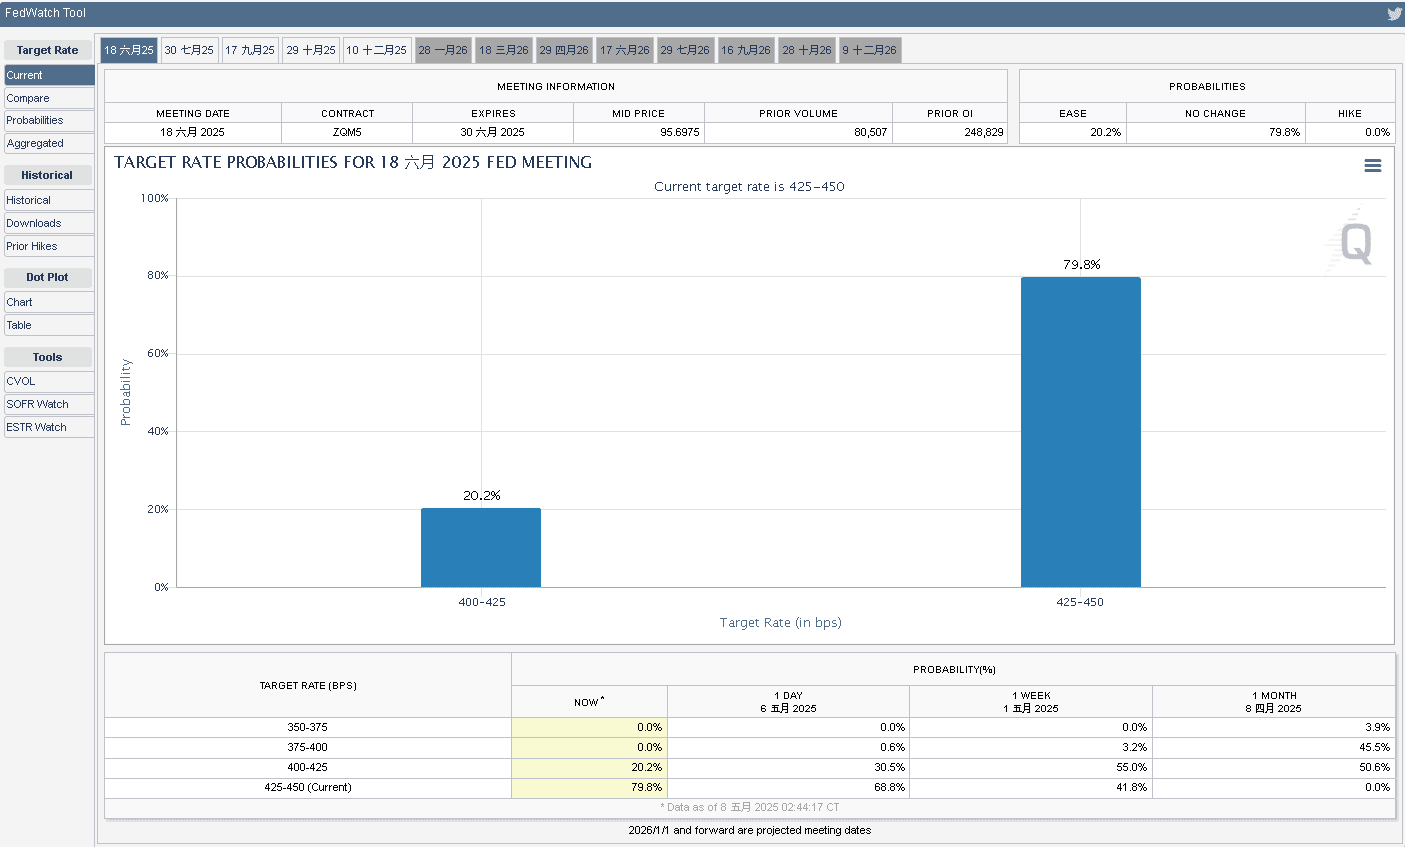1405x847 pixels.
Task: Open the Aggregated sidebar item
Action: 49,143
